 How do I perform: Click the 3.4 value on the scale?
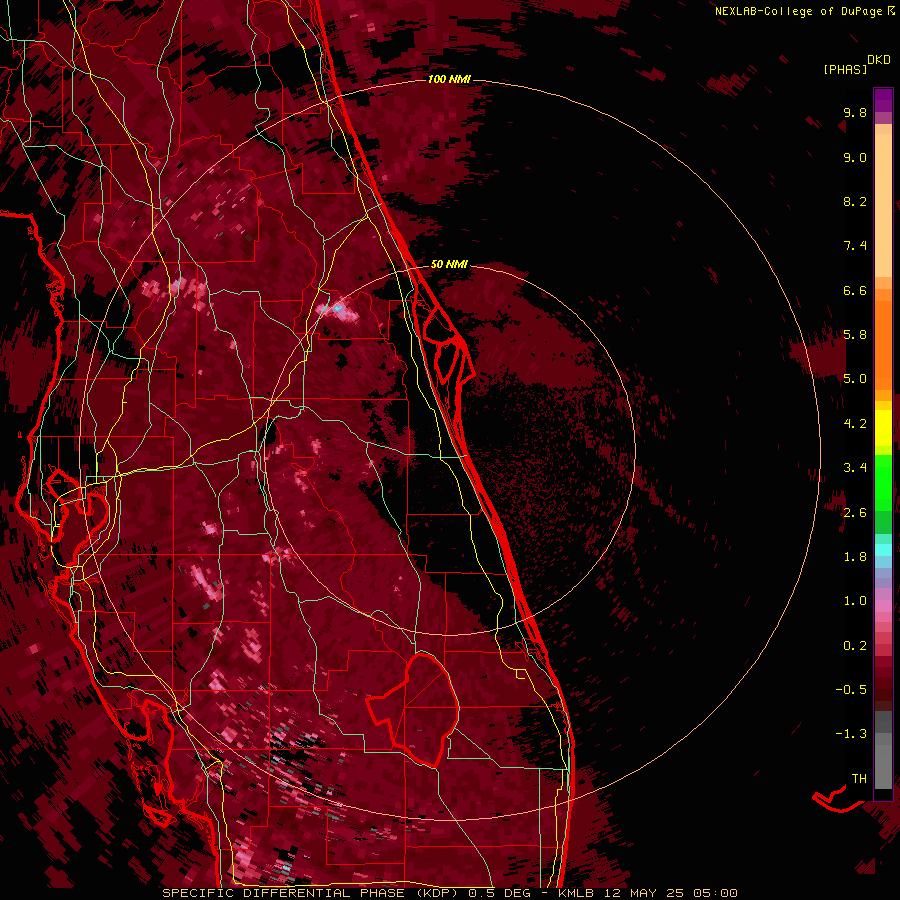pyautogui.click(x=855, y=468)
